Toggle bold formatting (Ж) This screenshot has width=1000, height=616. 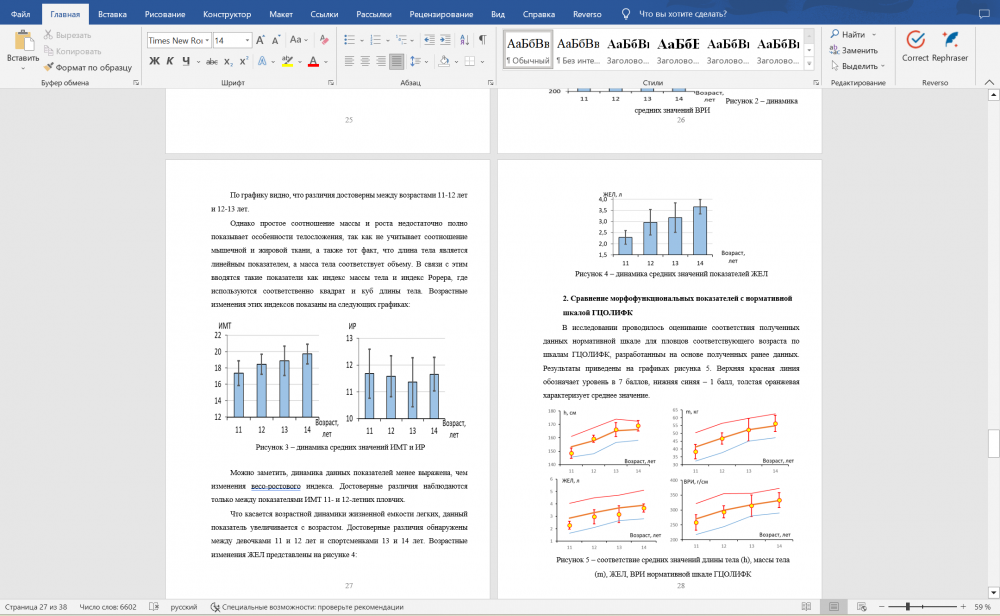155,61
